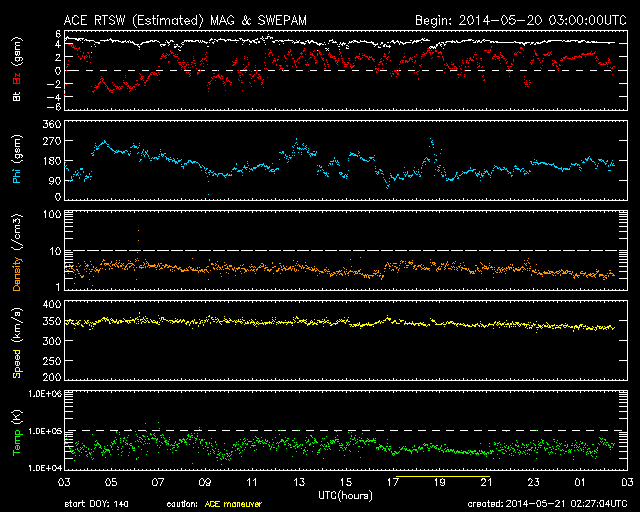
Task: Click the "start DOY: 140" text
Action: [98, 505]
